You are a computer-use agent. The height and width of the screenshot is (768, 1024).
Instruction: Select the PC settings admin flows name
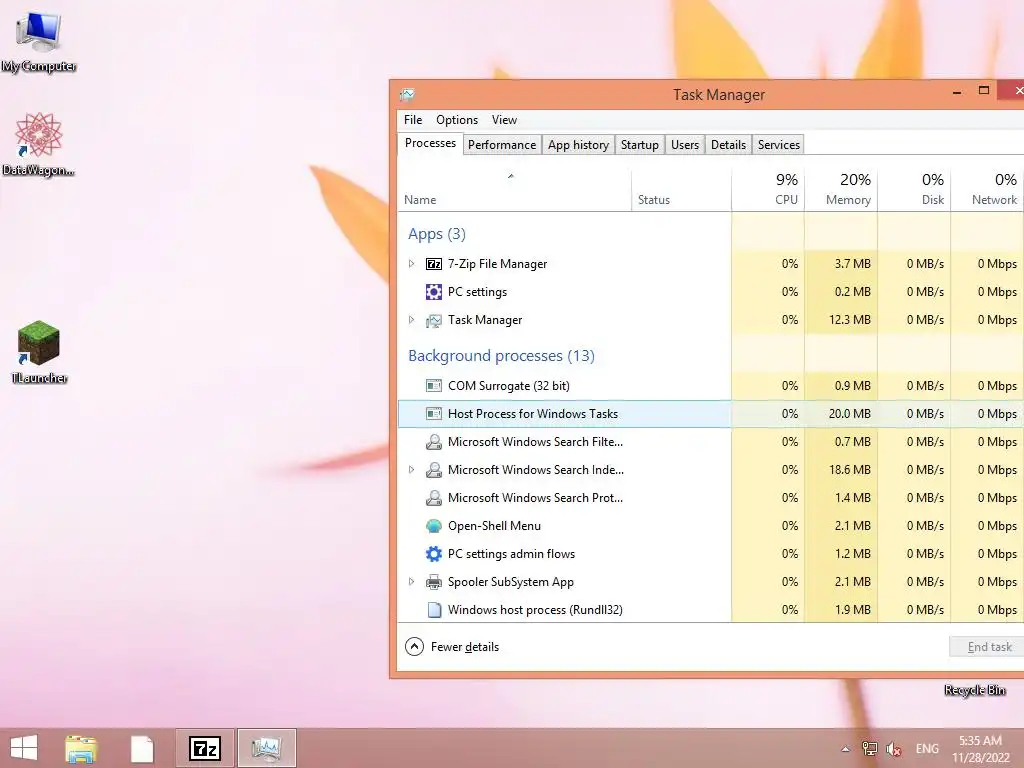[511, 554]
